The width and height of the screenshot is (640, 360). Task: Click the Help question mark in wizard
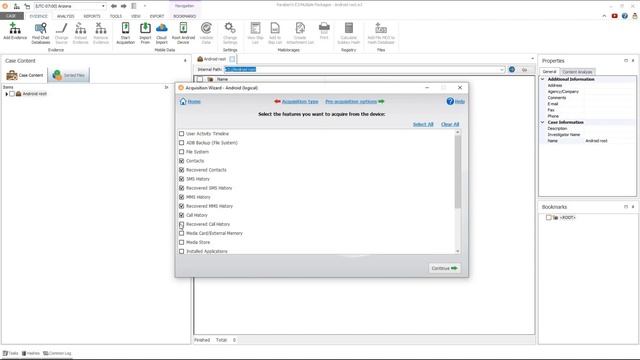tap(450, 101)
